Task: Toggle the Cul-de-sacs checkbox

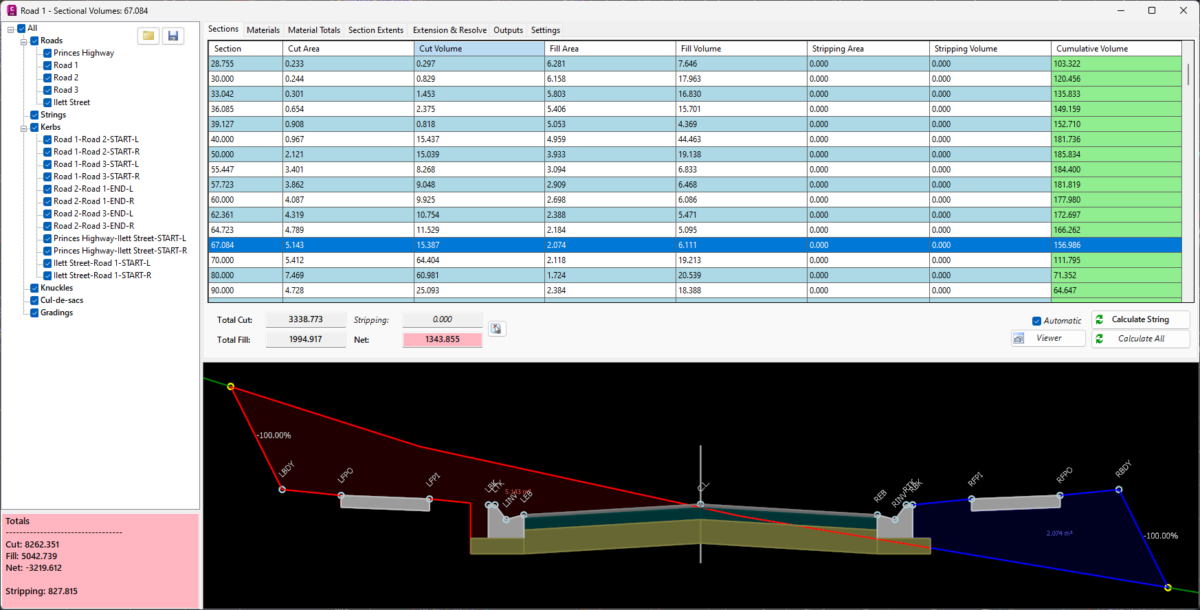Action: (x=34, y=300)
